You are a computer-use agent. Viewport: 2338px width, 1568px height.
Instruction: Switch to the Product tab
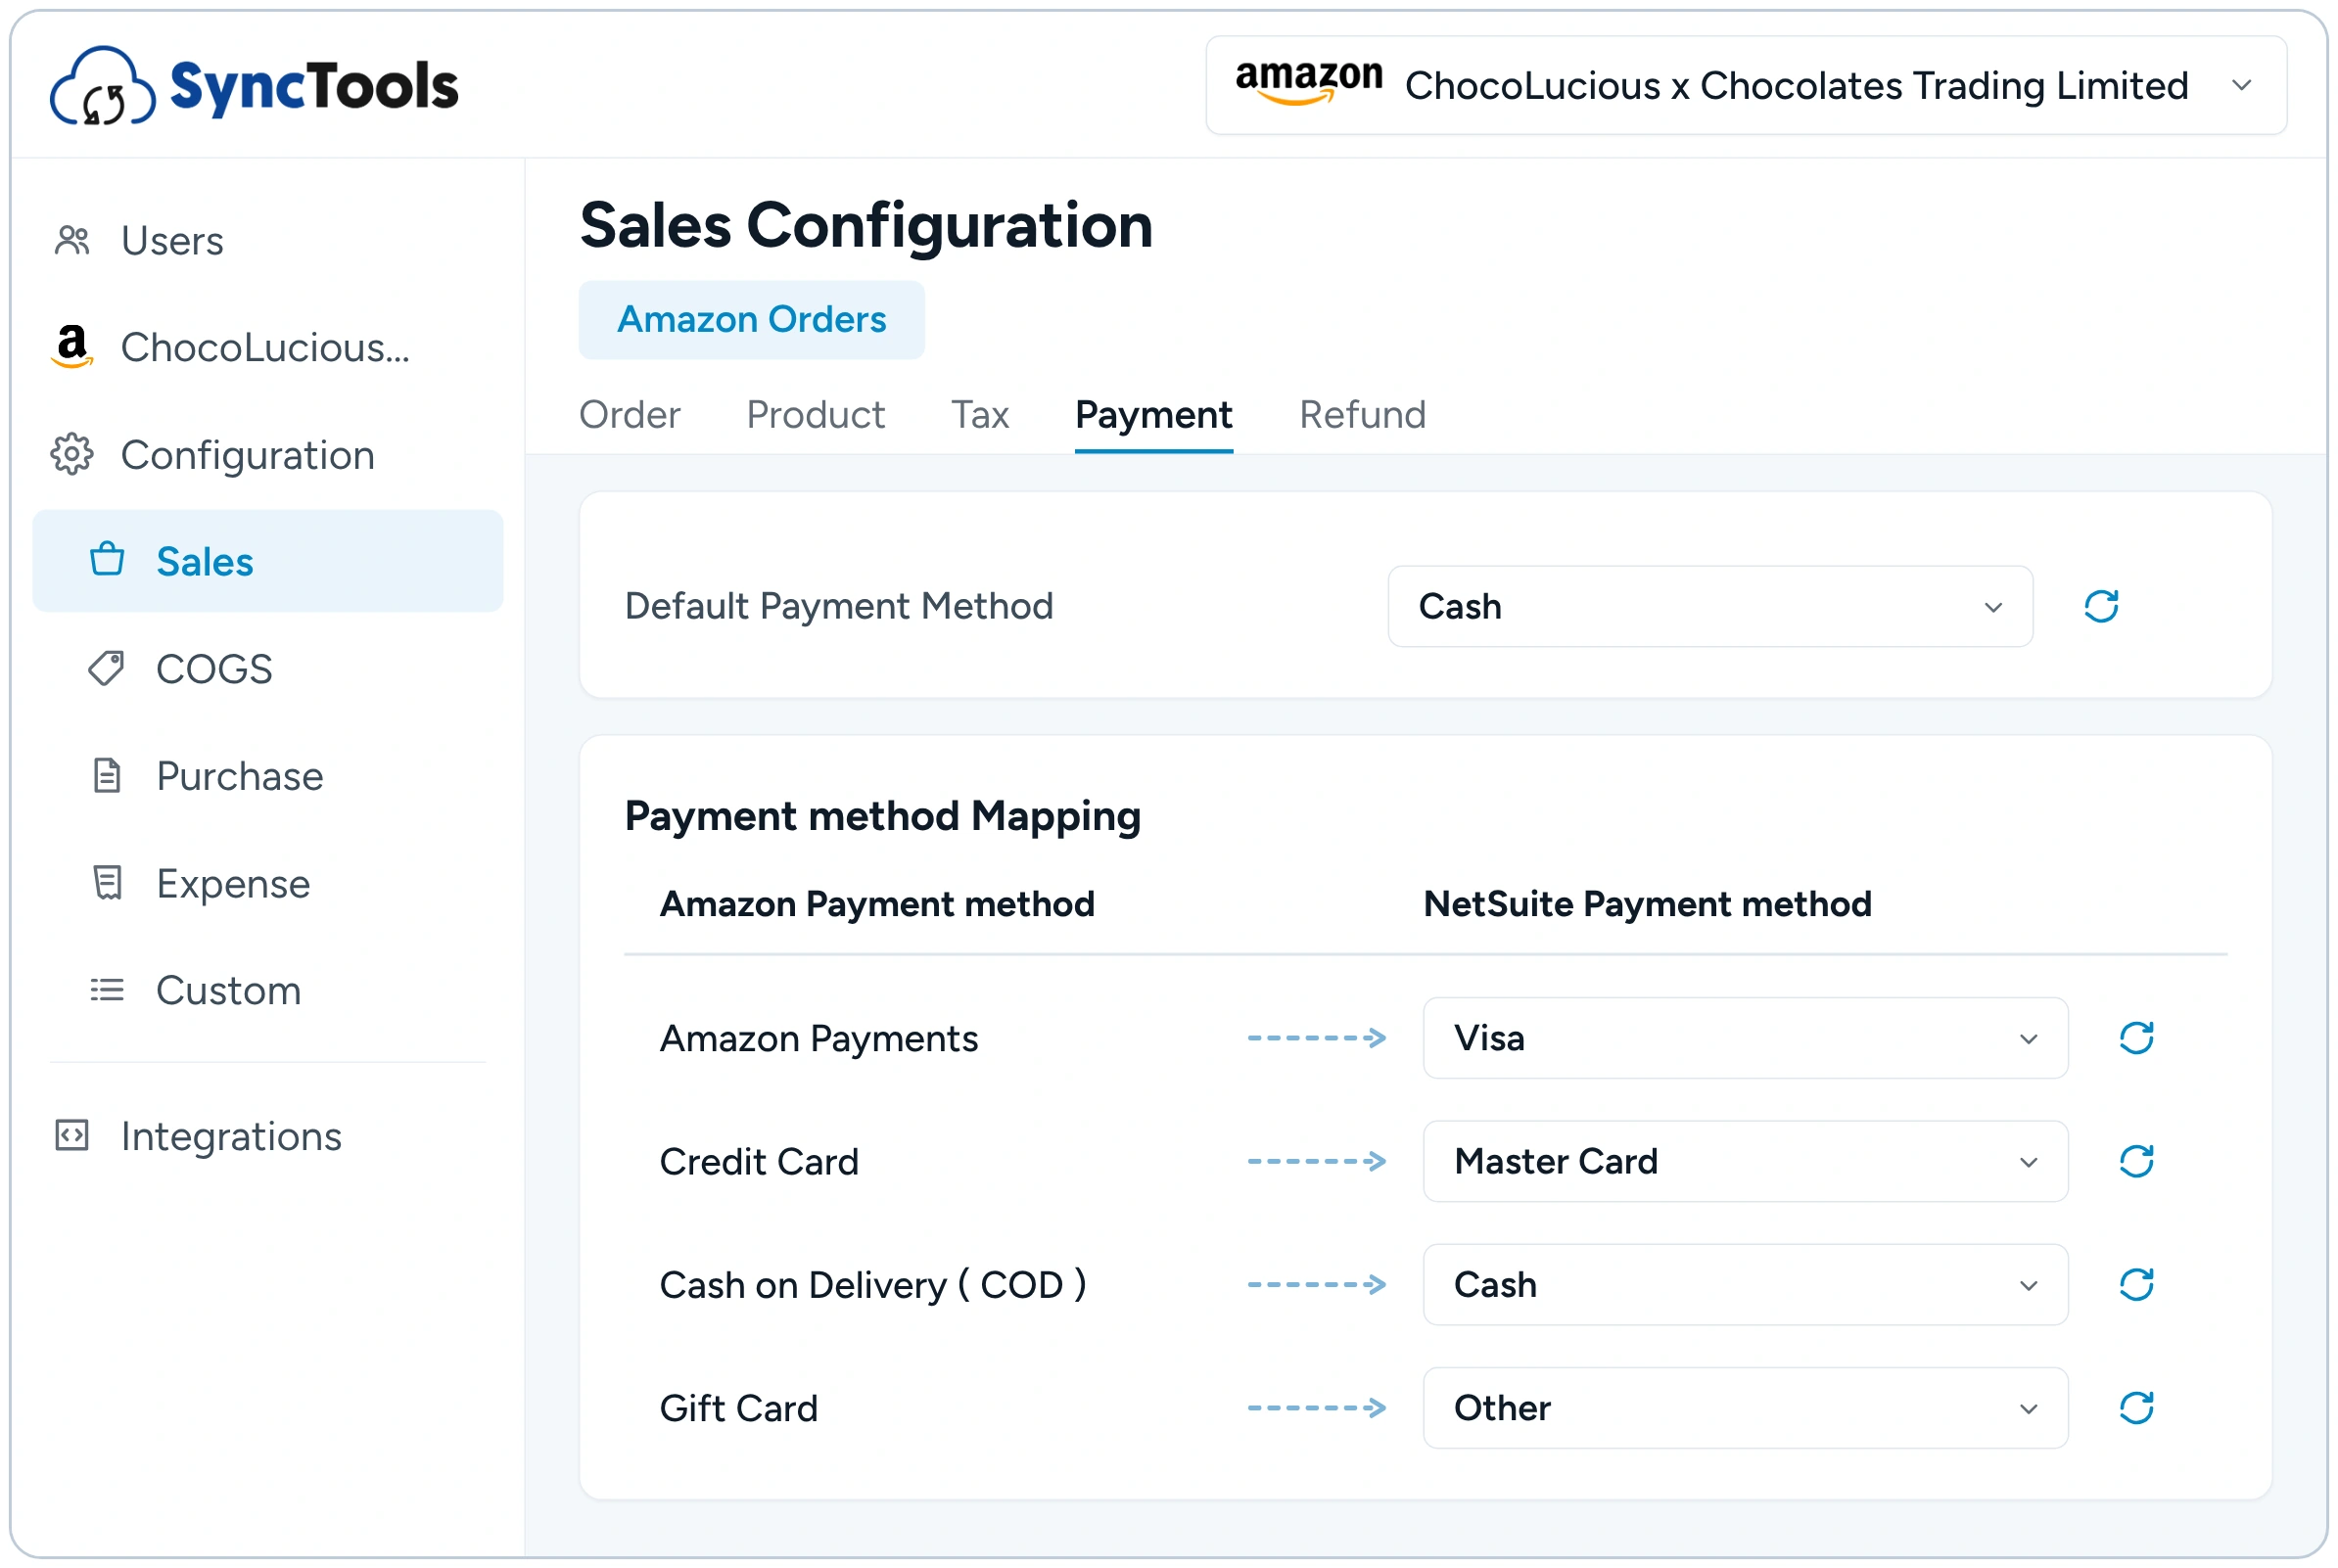pos(815,415)
